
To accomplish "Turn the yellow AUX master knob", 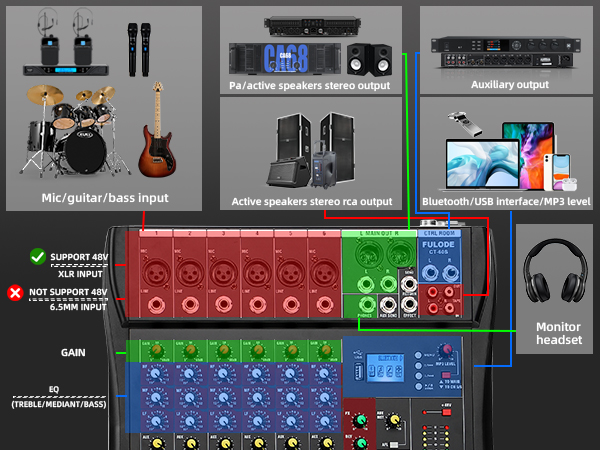I will [x=394, y=420].
